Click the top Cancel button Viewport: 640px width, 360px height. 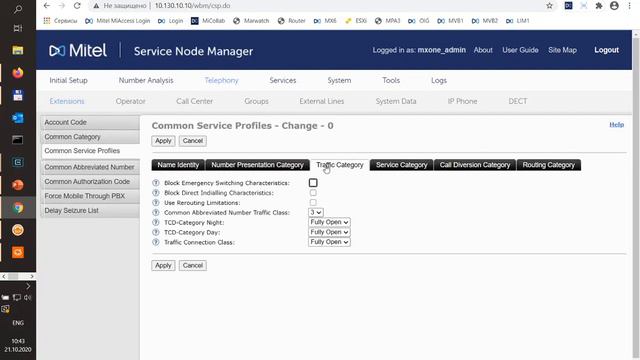(x=193, y=141)
